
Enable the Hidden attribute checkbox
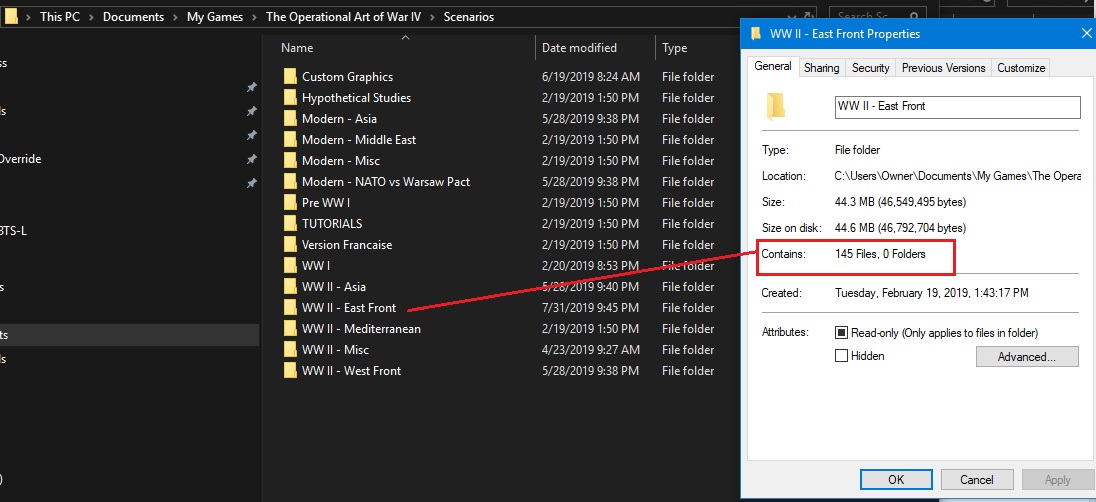click(x=842, y=356)
